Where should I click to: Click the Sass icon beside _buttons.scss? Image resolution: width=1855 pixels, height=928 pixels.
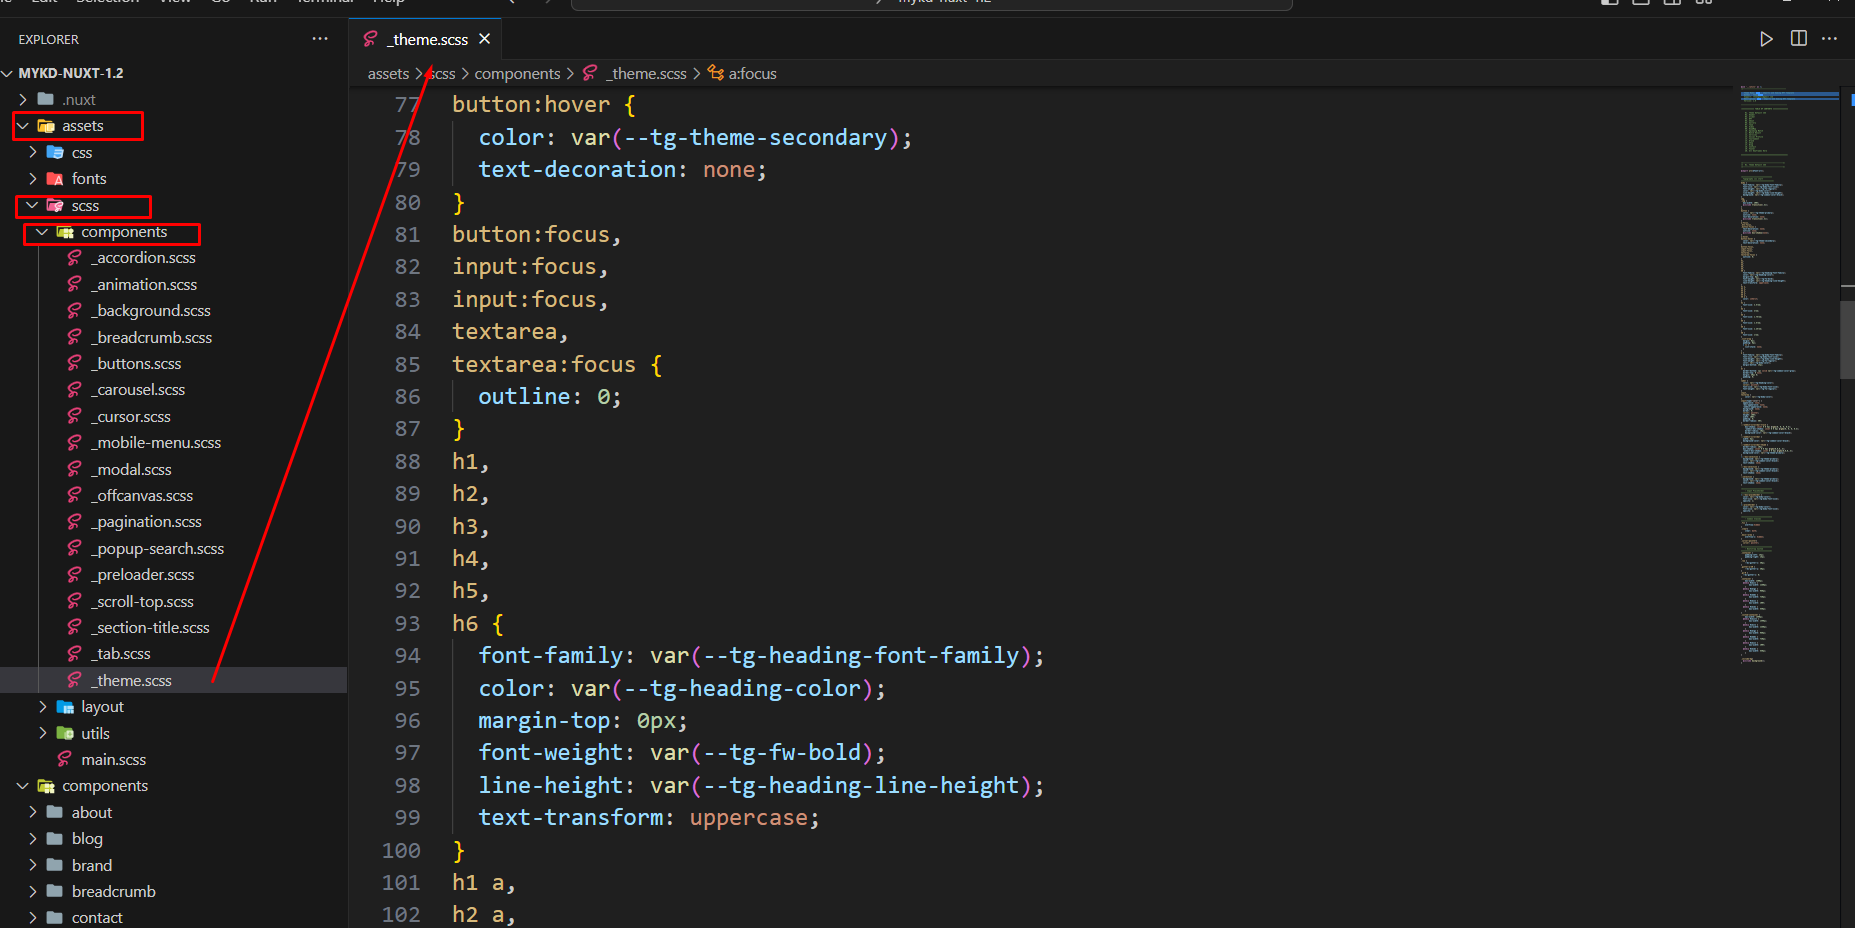click(x=74, y=364)
